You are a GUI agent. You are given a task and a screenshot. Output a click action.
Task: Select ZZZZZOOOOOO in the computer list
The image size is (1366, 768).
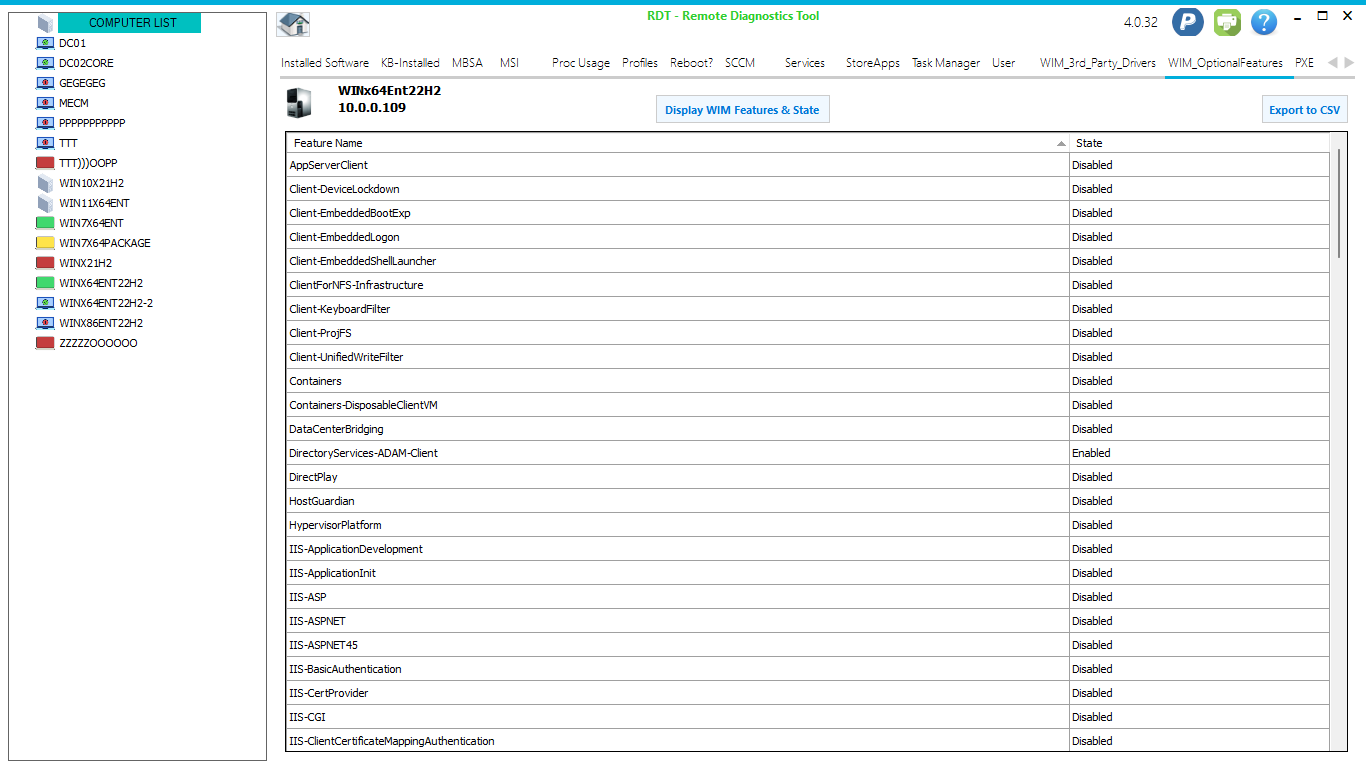click(98, 343)
